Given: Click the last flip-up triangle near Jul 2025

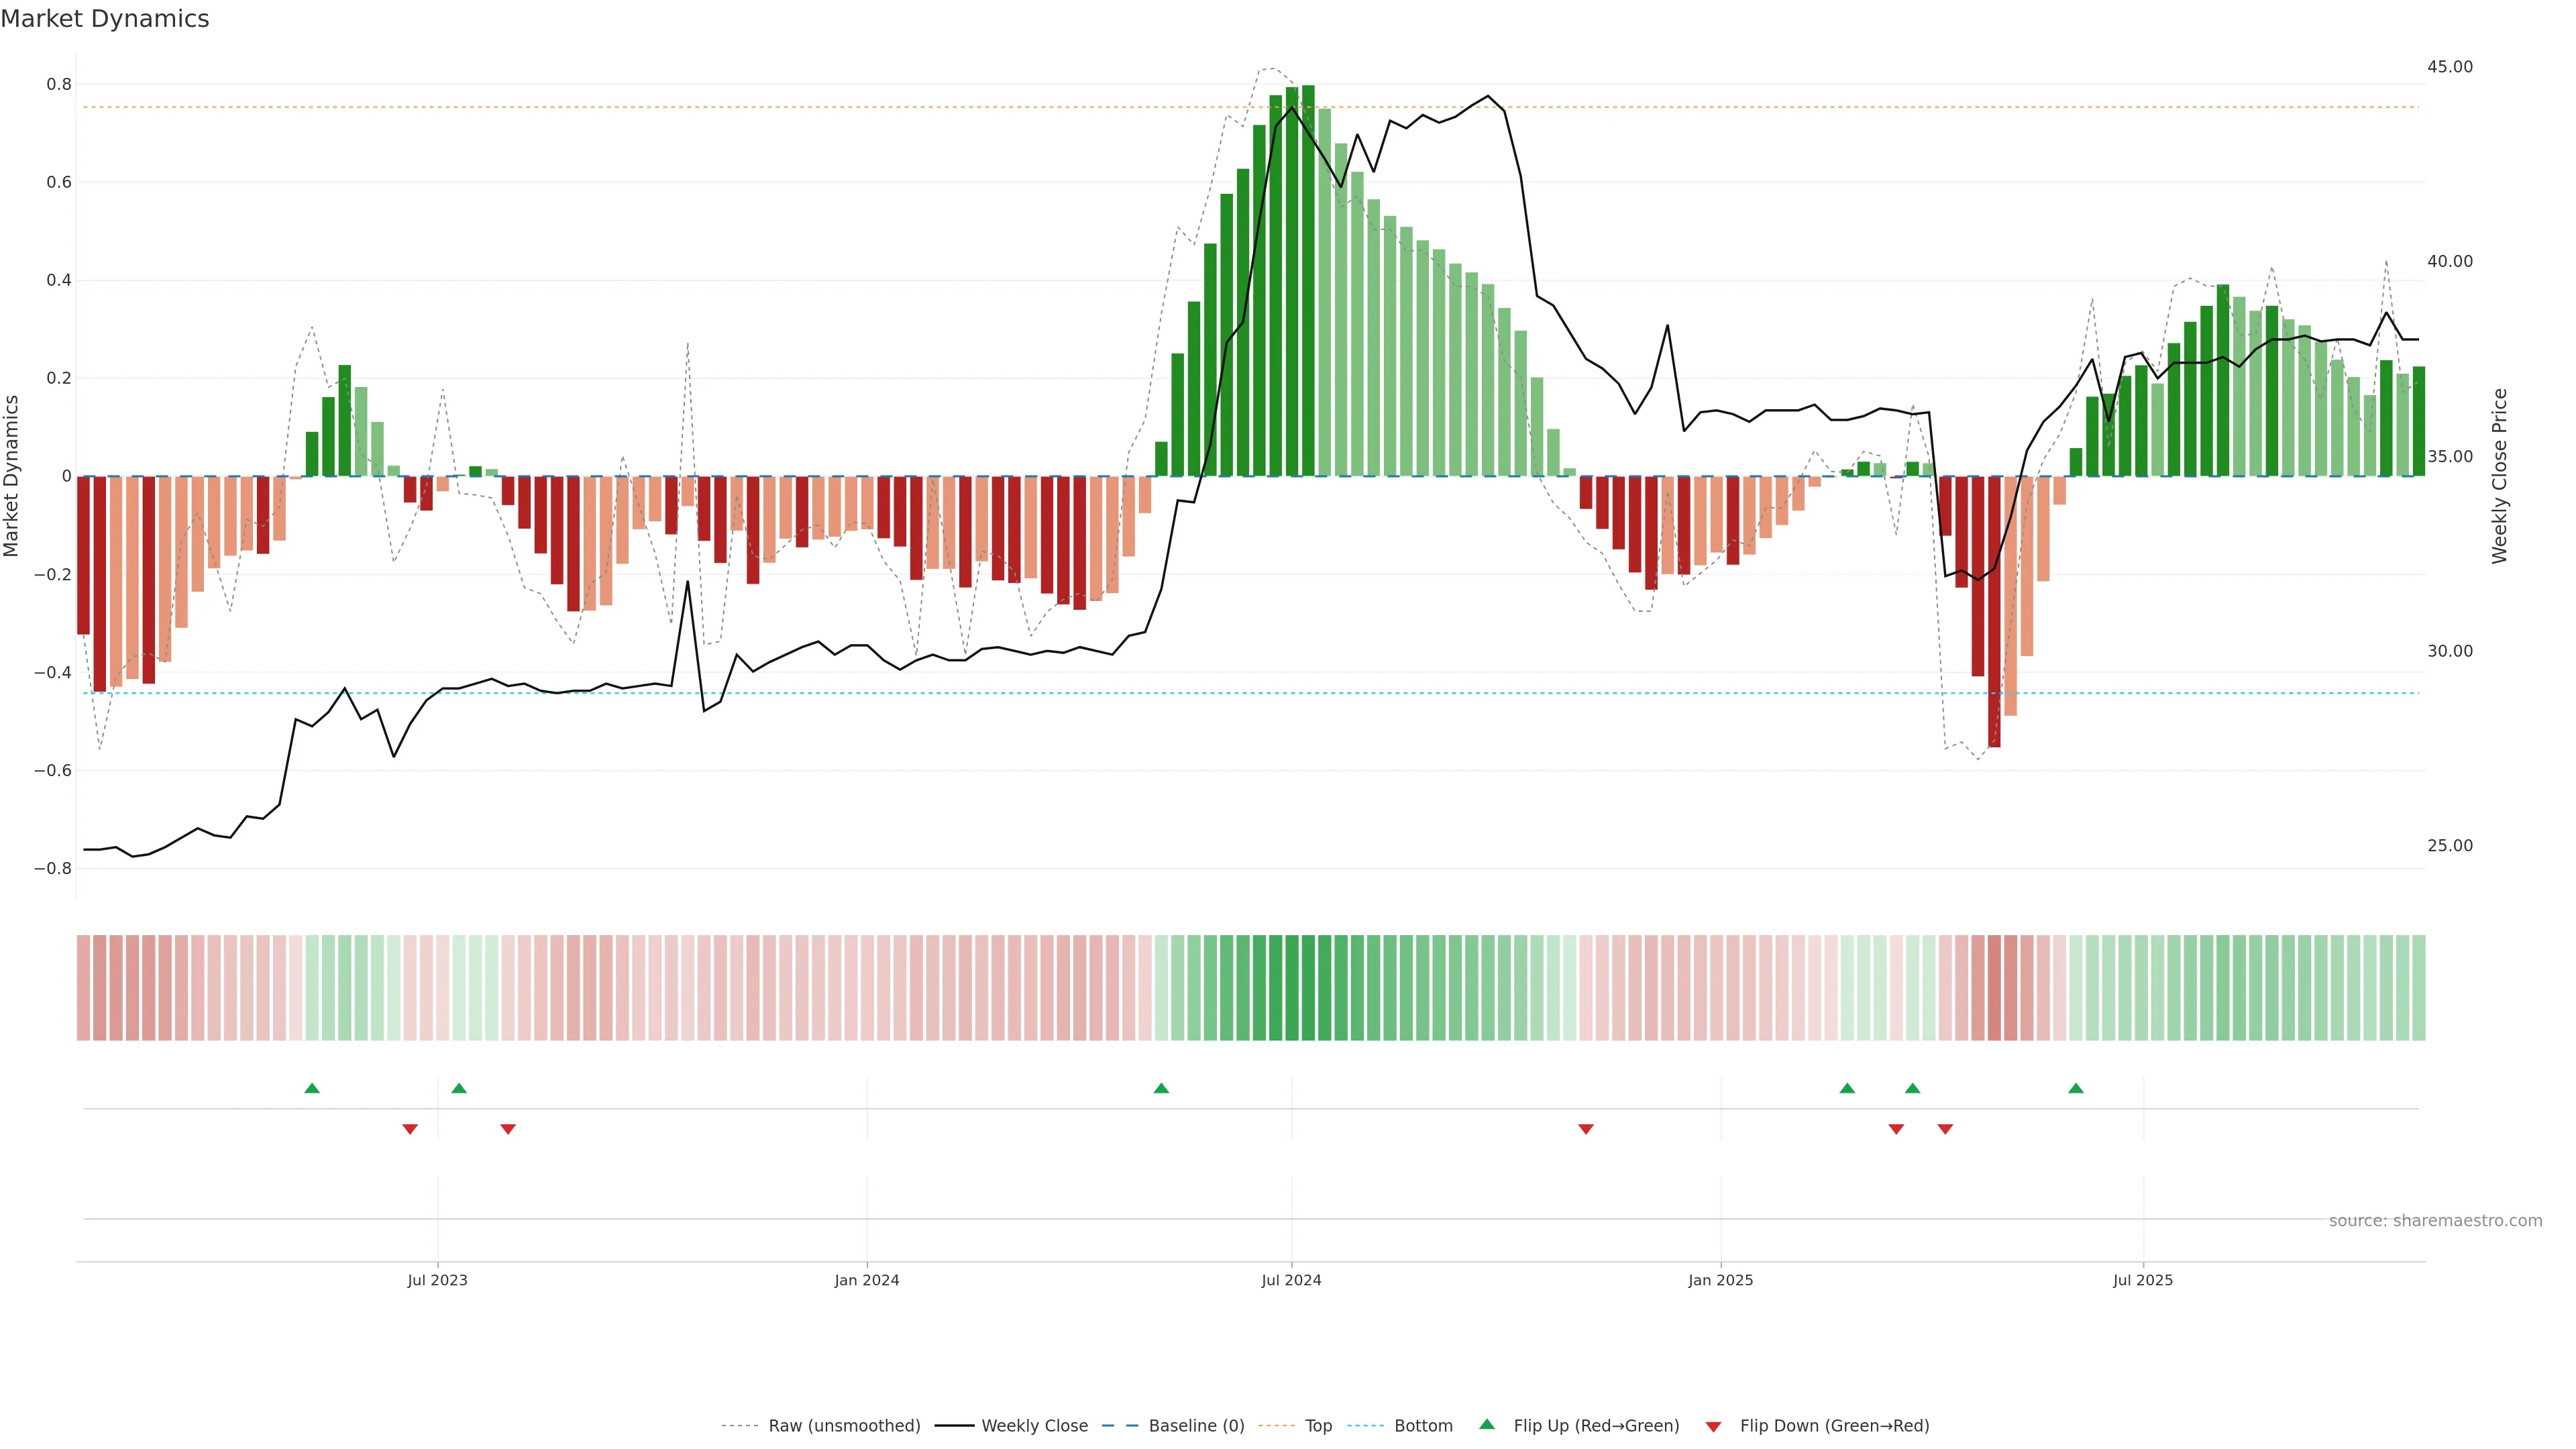Looking at the screenshot, I should click(x=2076, y=1088).
